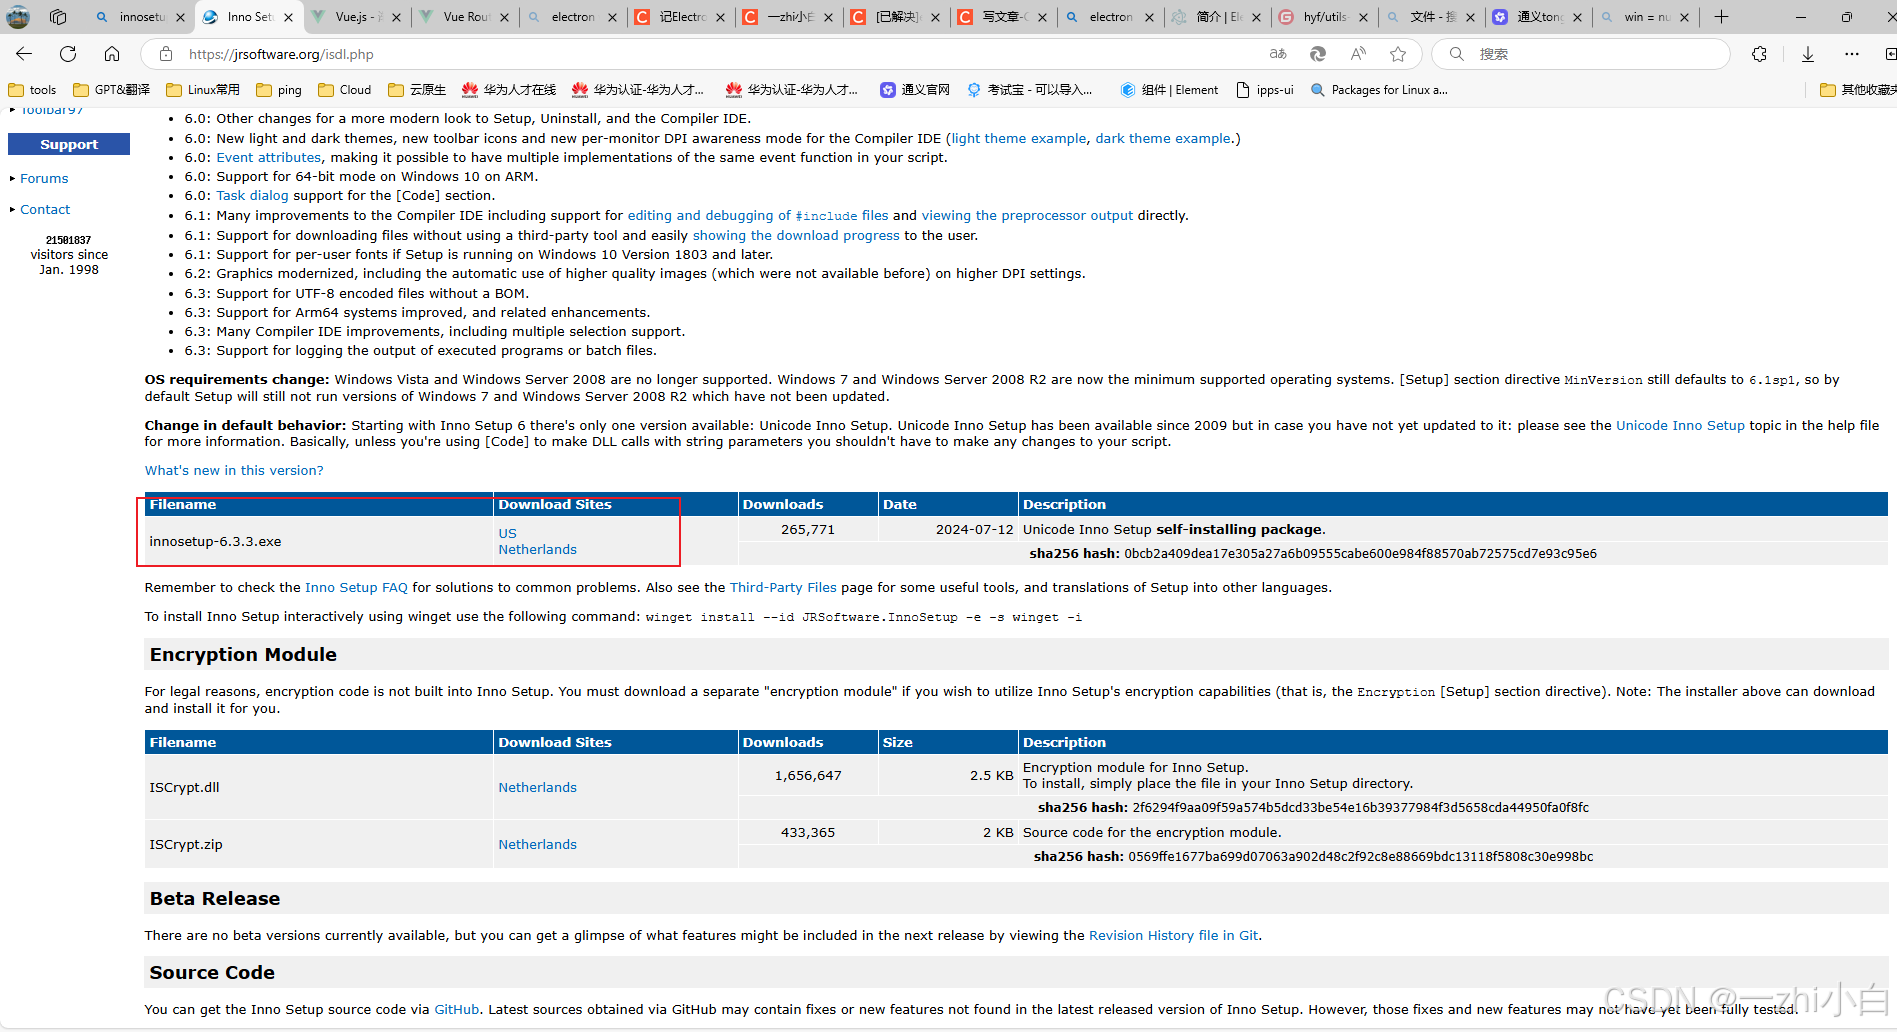Click the read aloud icon
The width and height of the screenshot is (1897, 1032).
tap(1358, 54)
